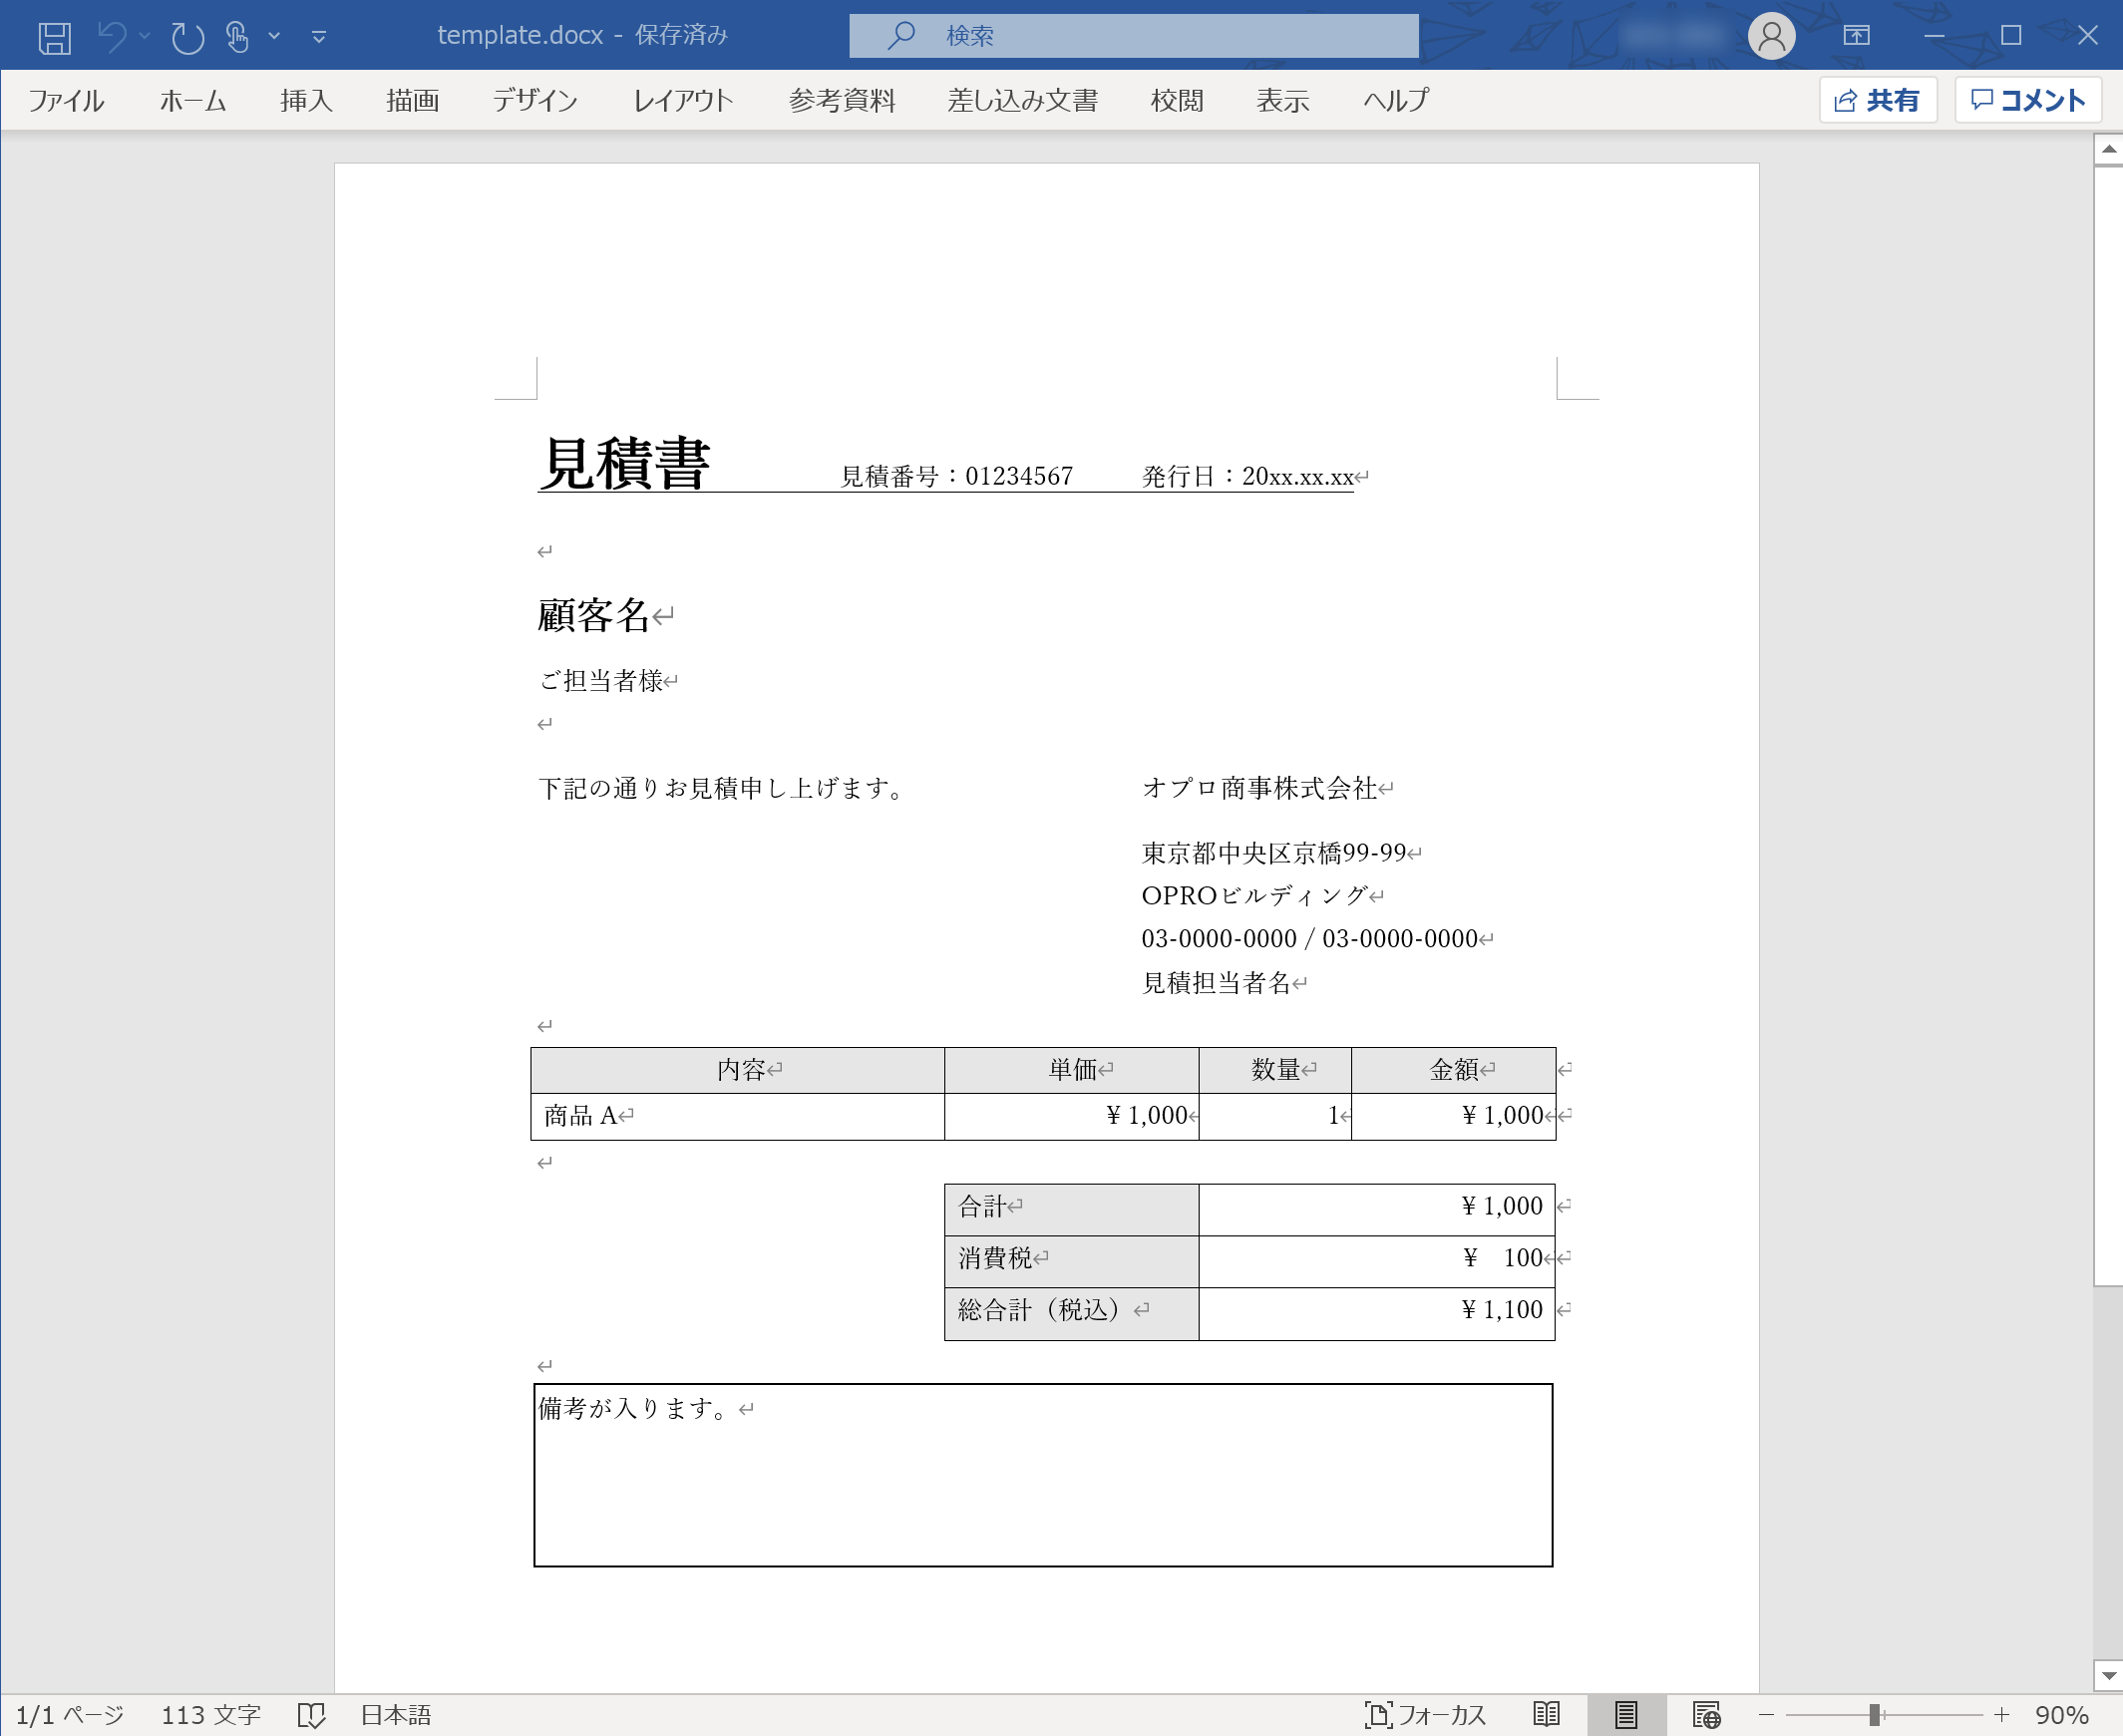Save the document with the floppy icon

click(x=54, y=37)
